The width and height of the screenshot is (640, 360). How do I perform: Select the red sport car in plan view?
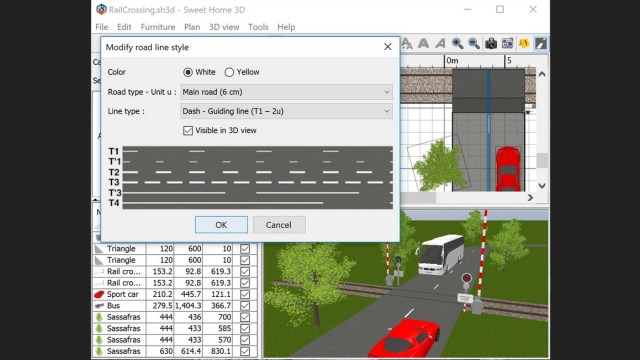[508, 169]
